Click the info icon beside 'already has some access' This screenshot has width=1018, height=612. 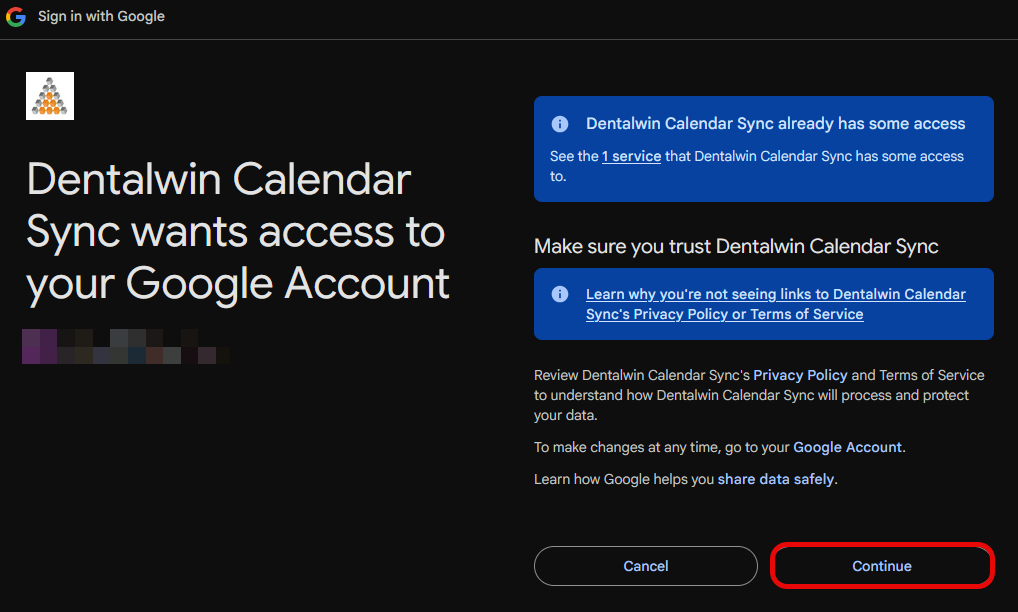pos(560,124)
